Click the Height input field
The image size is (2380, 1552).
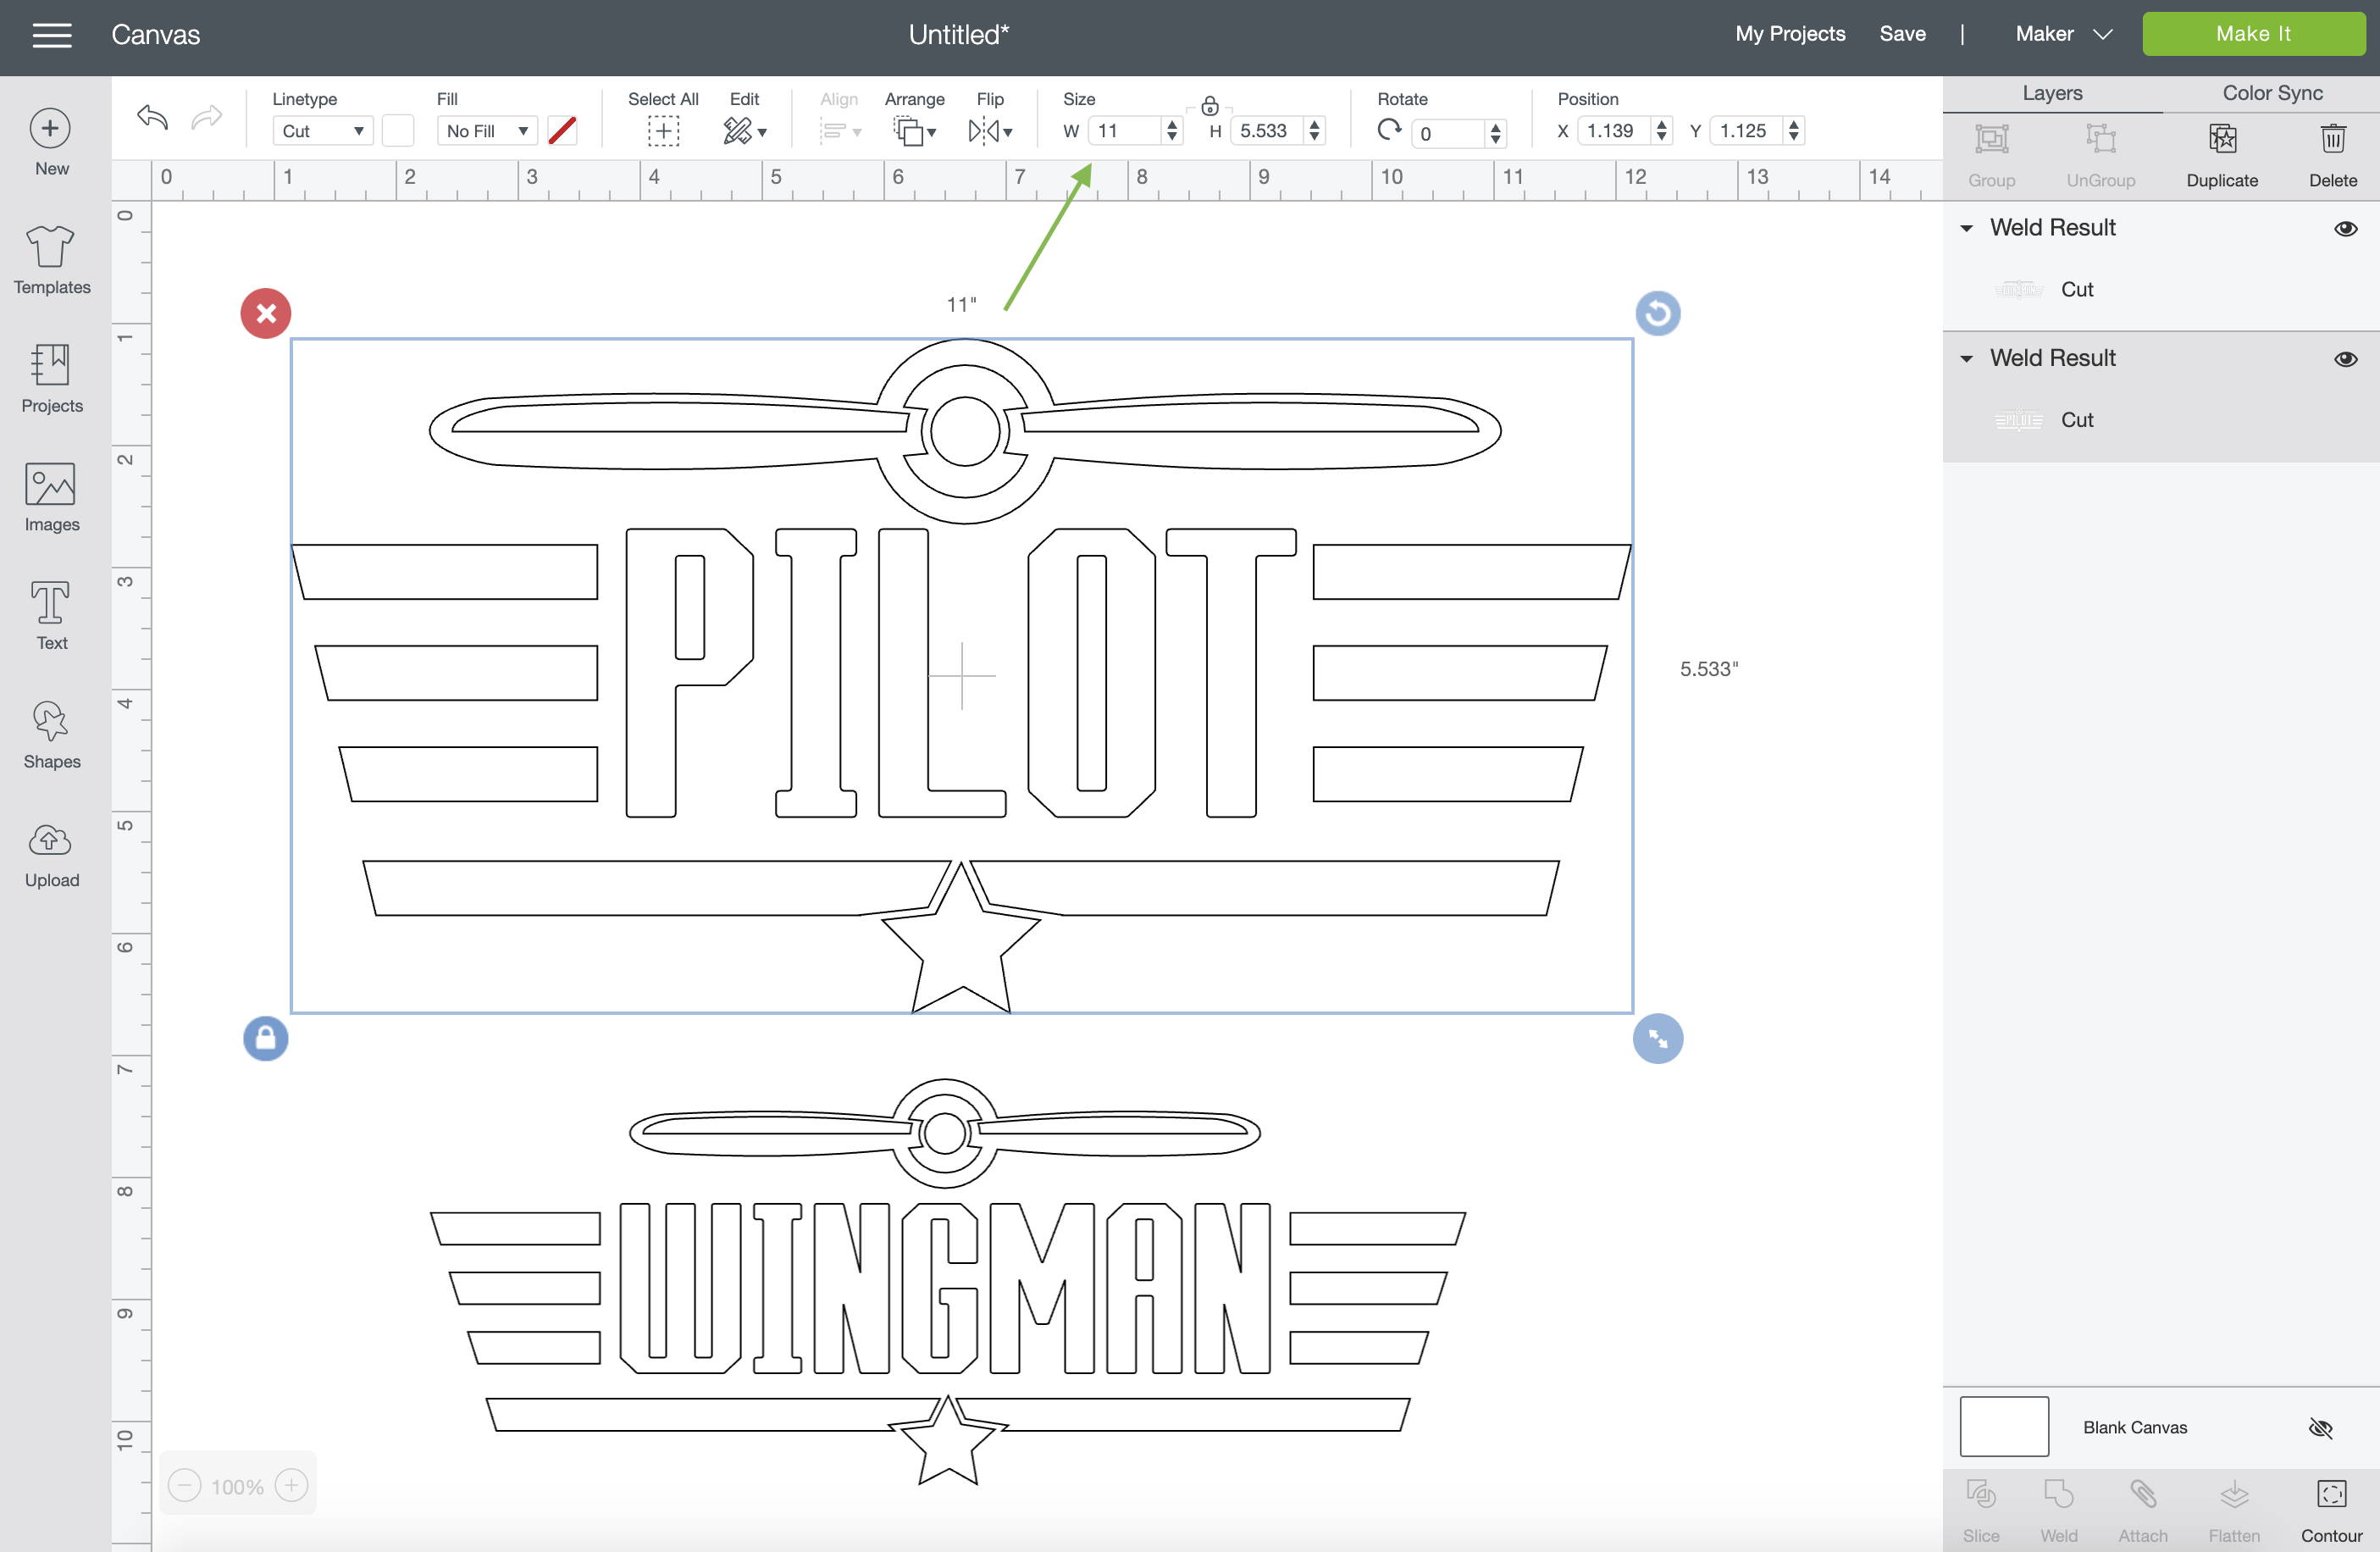tap(1267, 131)
